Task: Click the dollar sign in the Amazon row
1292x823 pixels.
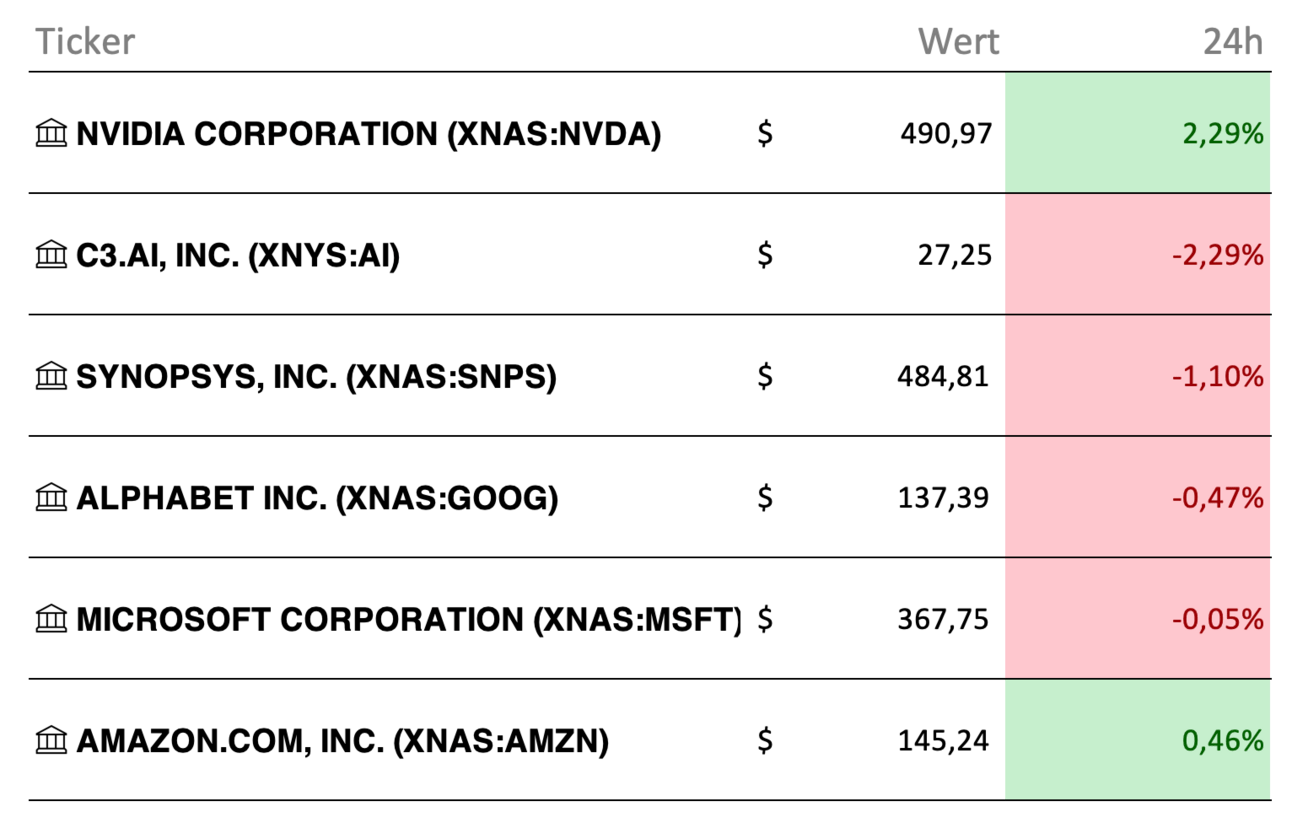Action: (x=765, y=741)
